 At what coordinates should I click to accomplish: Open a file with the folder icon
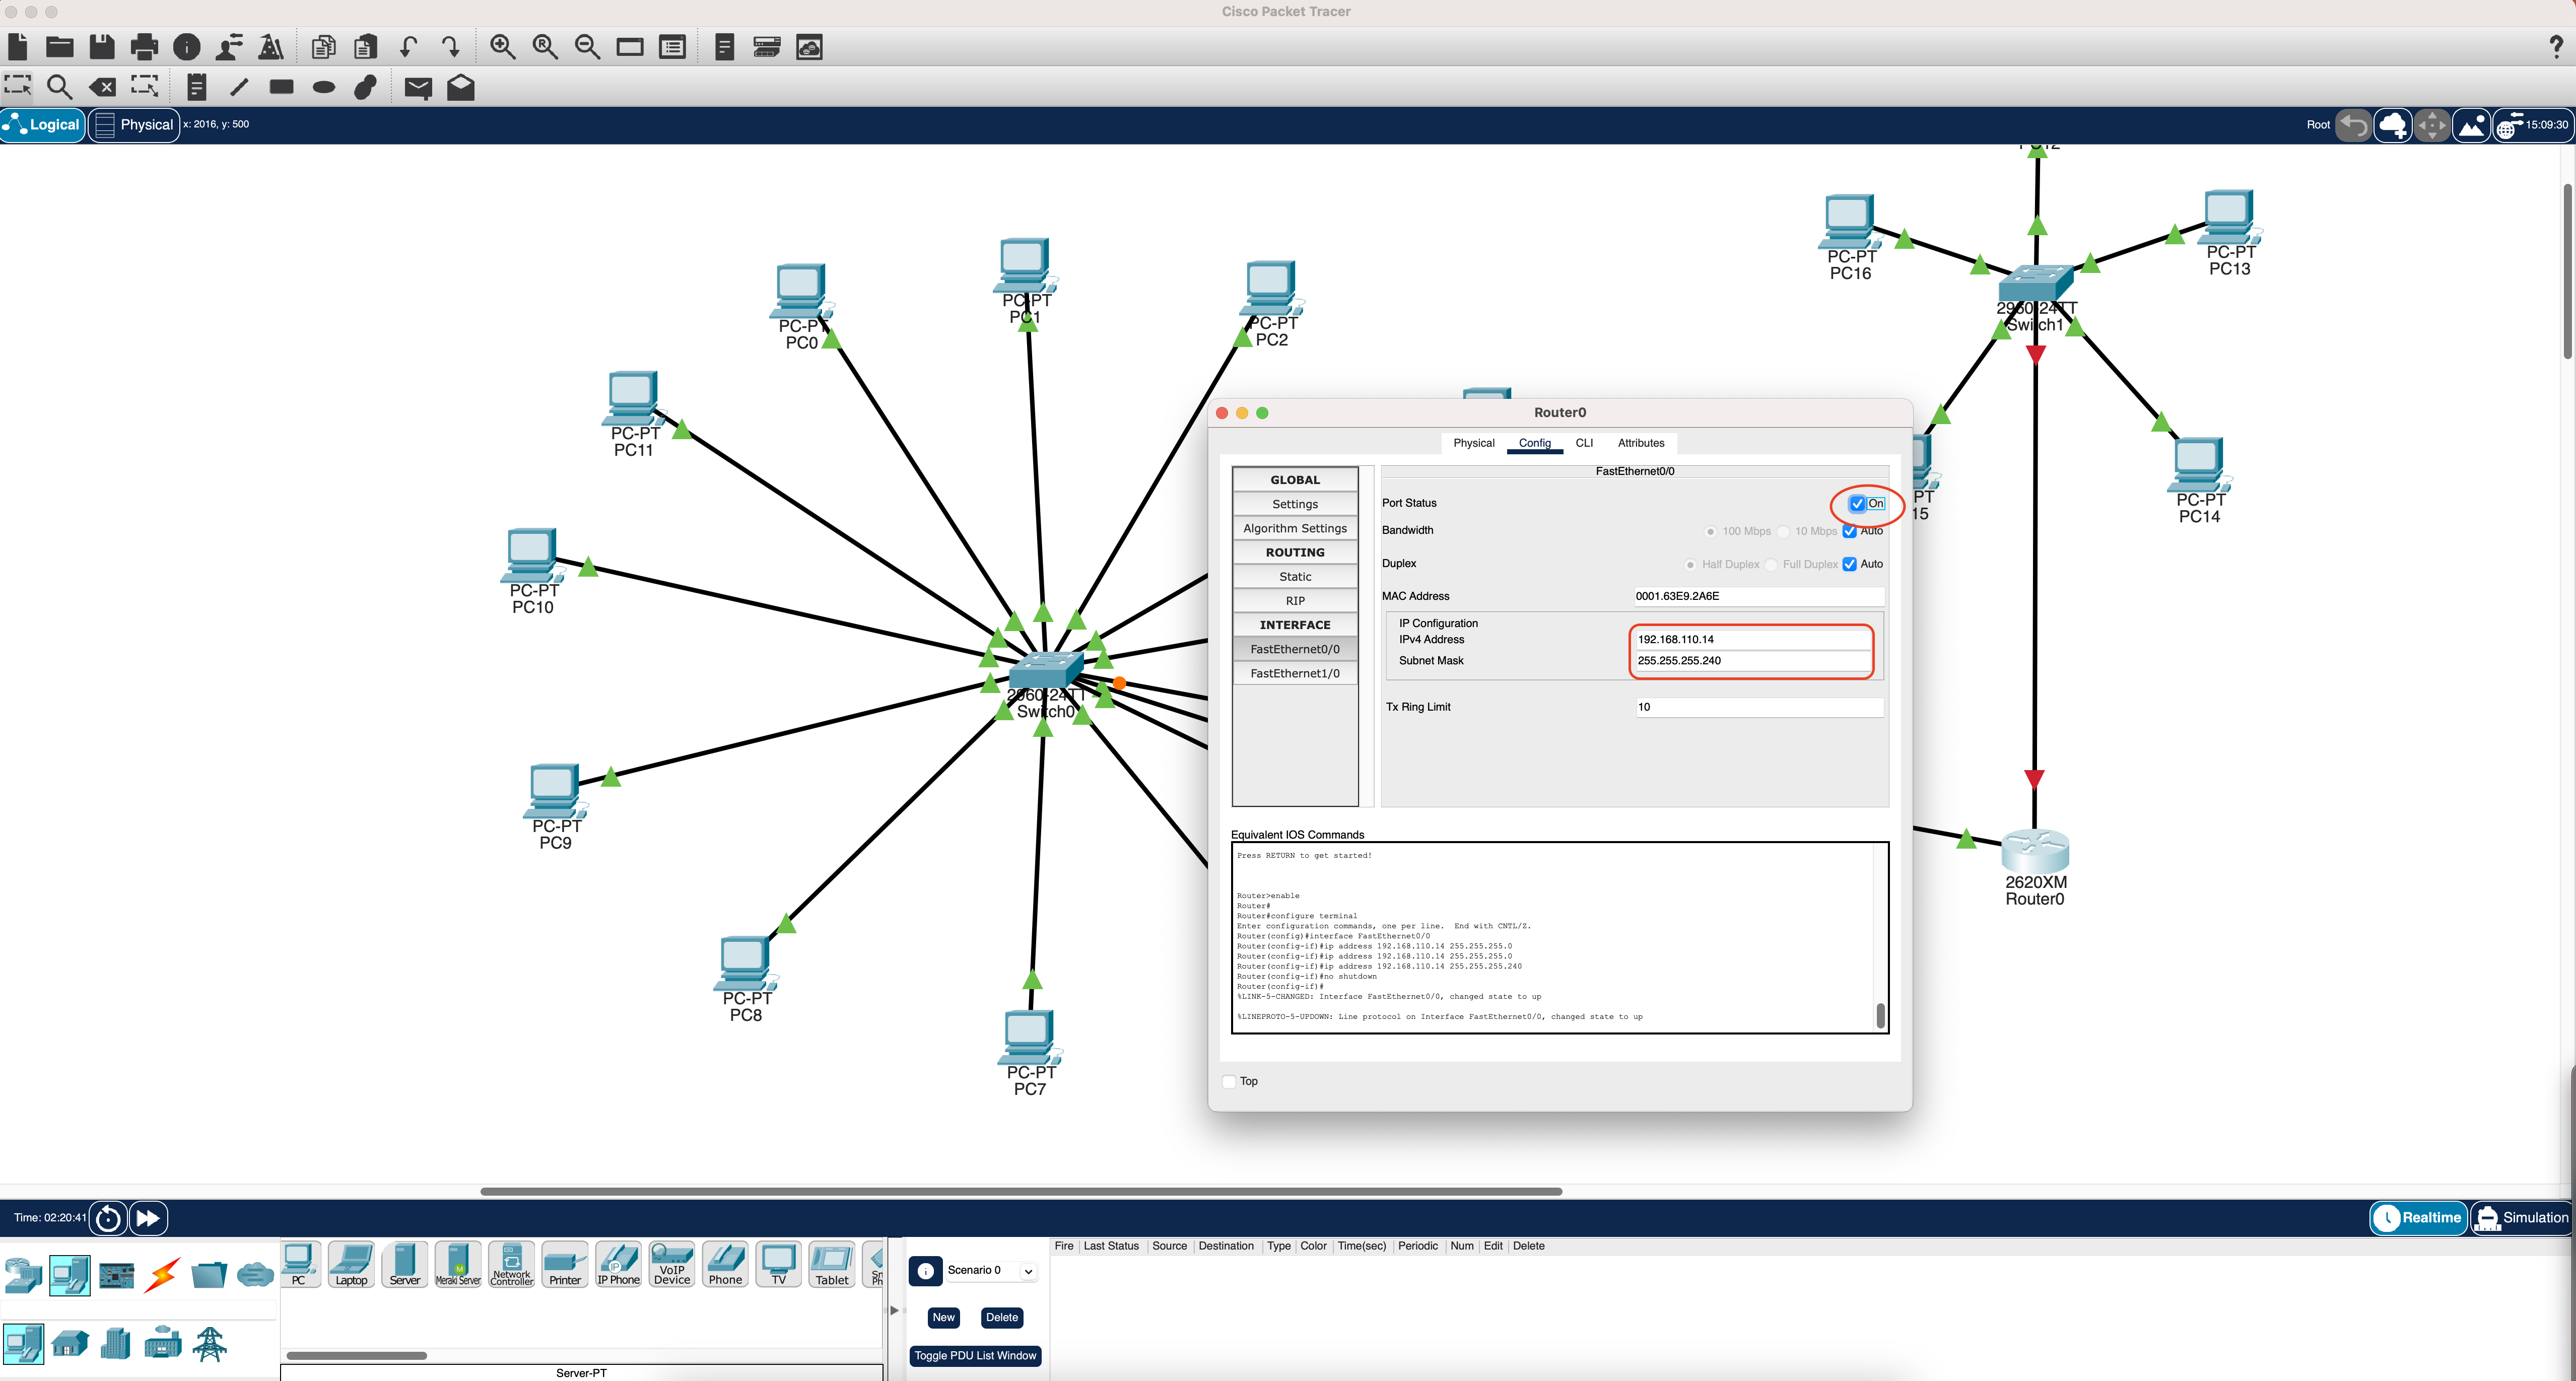(60, 46)
